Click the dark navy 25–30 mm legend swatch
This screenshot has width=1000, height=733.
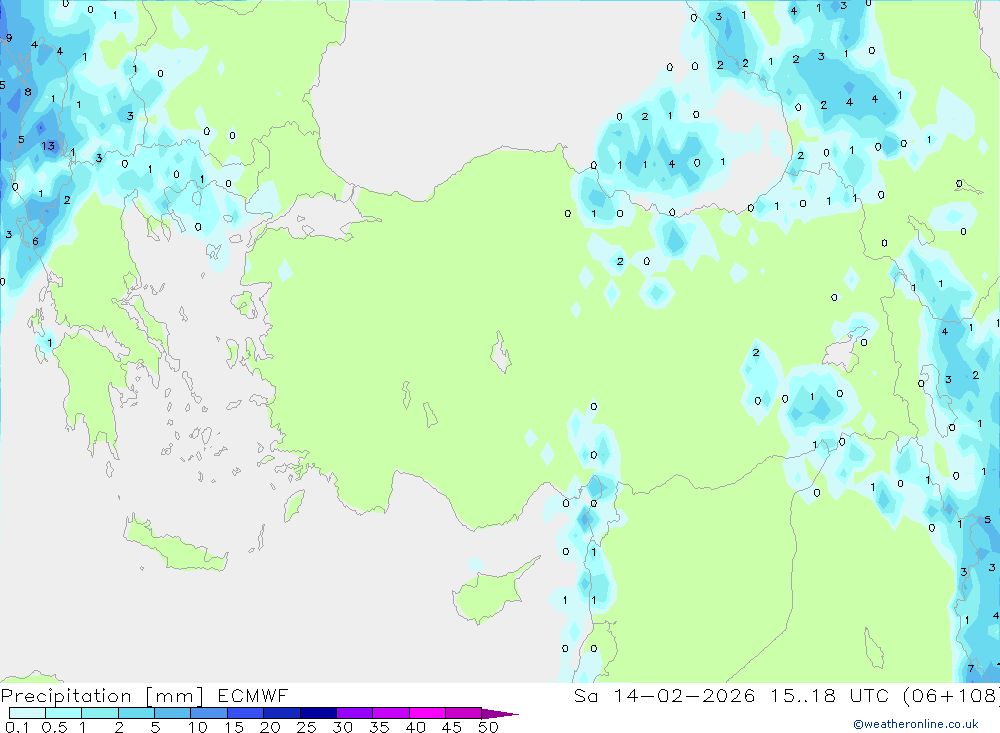[x=318, y=713]
